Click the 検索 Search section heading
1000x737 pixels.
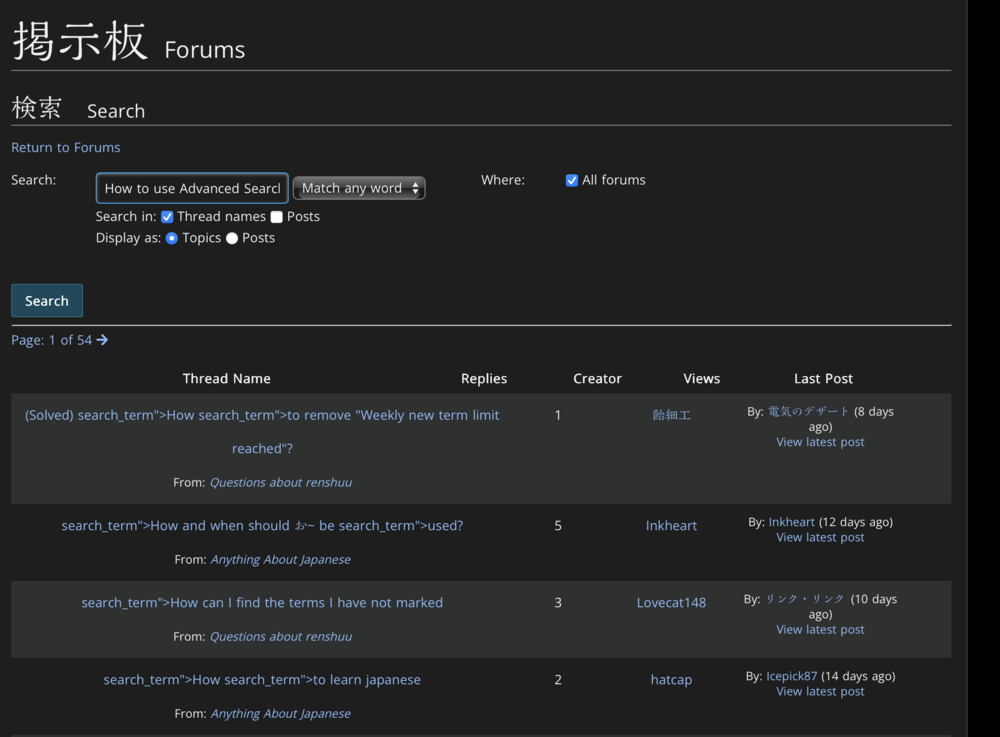tap(78, 108)
